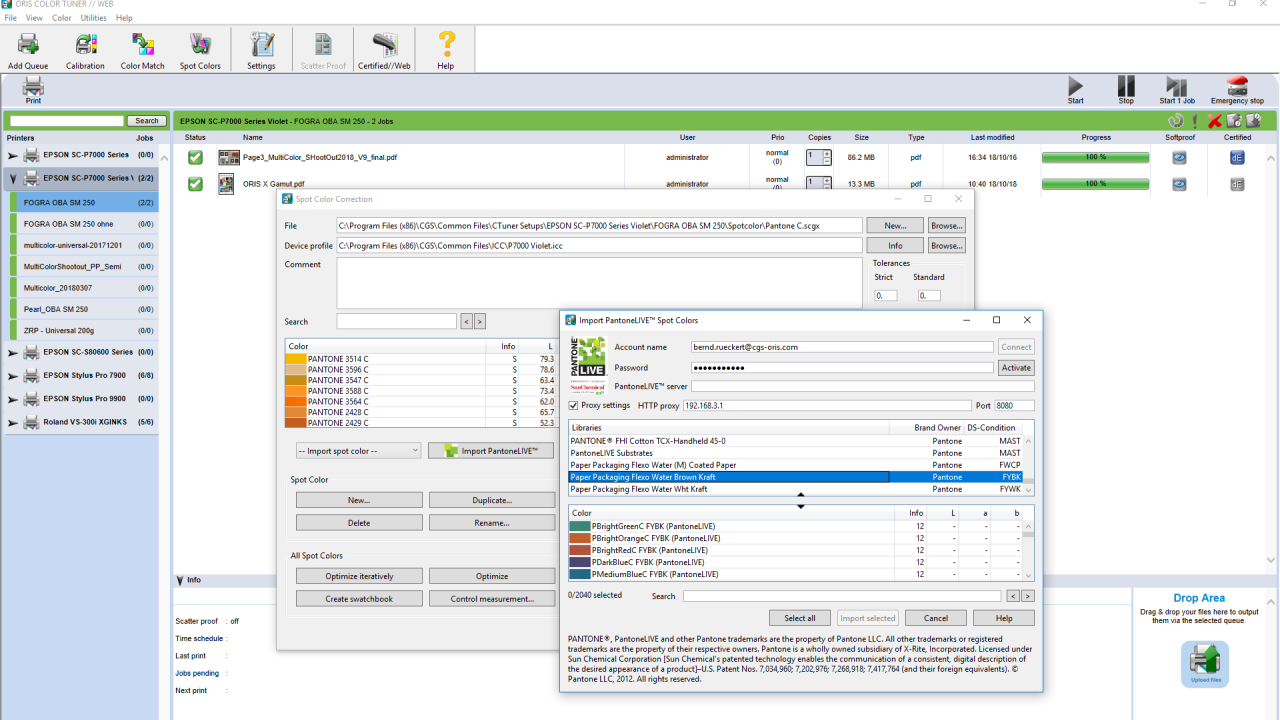Click Browse next to the Device profile path
Viewport: 1280px width, 720px height.
click(x=947, y=245)
